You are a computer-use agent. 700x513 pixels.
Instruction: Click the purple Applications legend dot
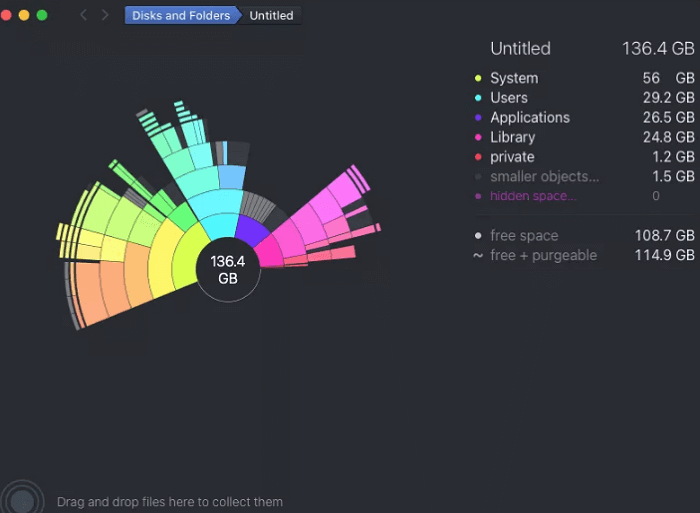(478, 118)
